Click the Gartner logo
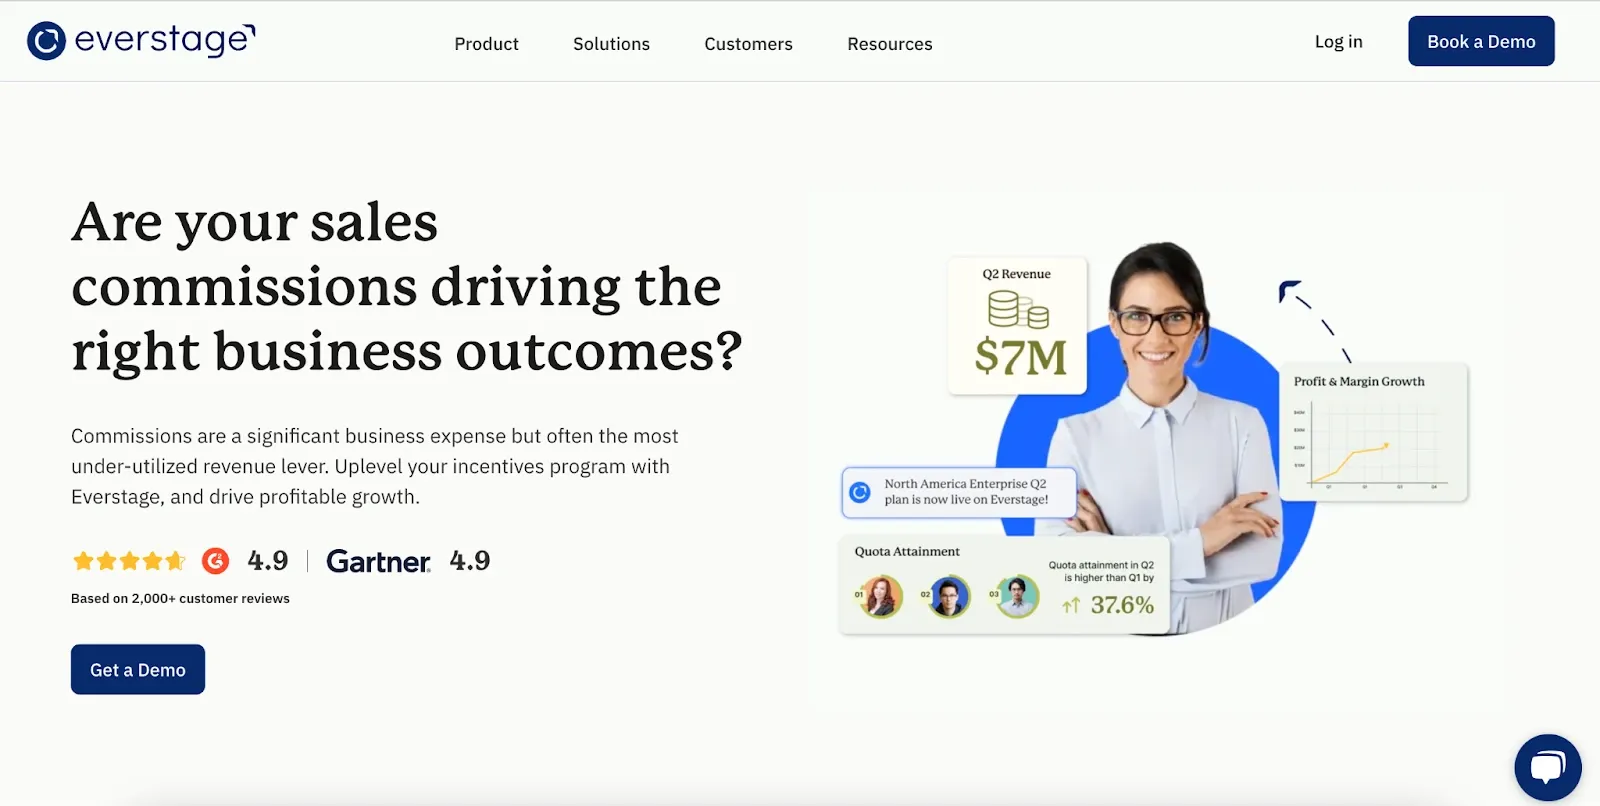 tap(378, 561)
